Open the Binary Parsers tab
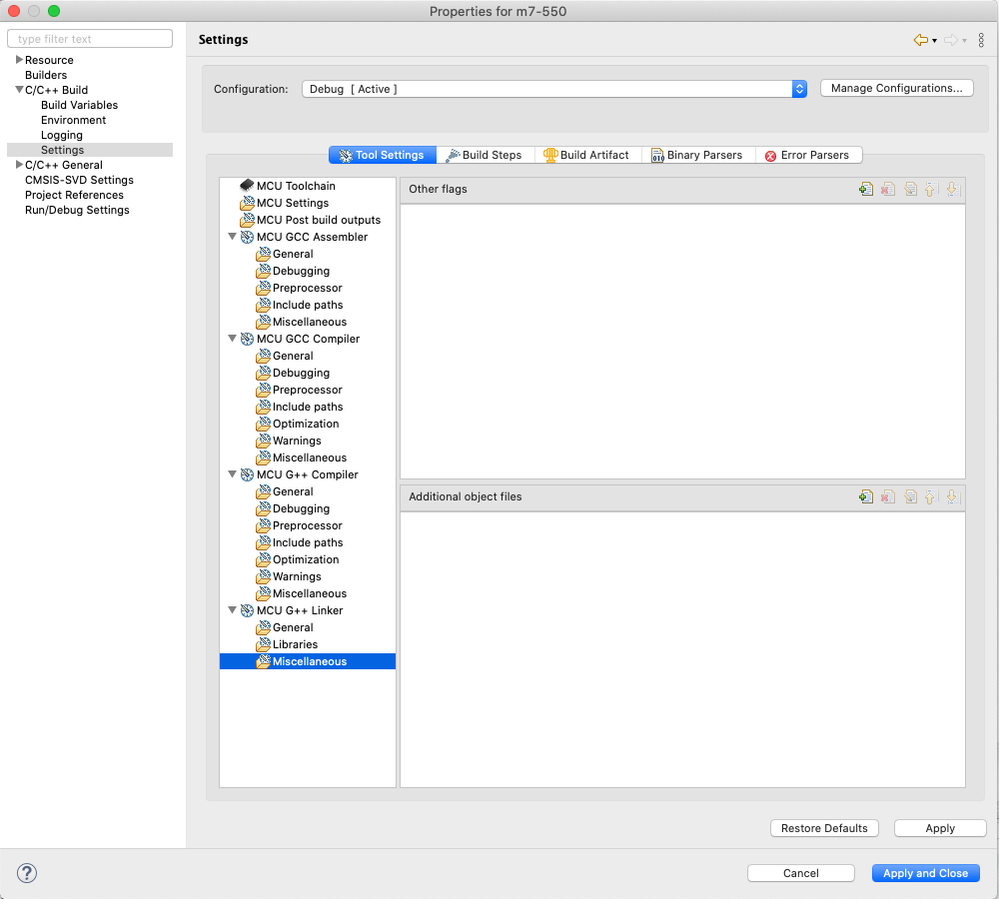 point(697,155)
